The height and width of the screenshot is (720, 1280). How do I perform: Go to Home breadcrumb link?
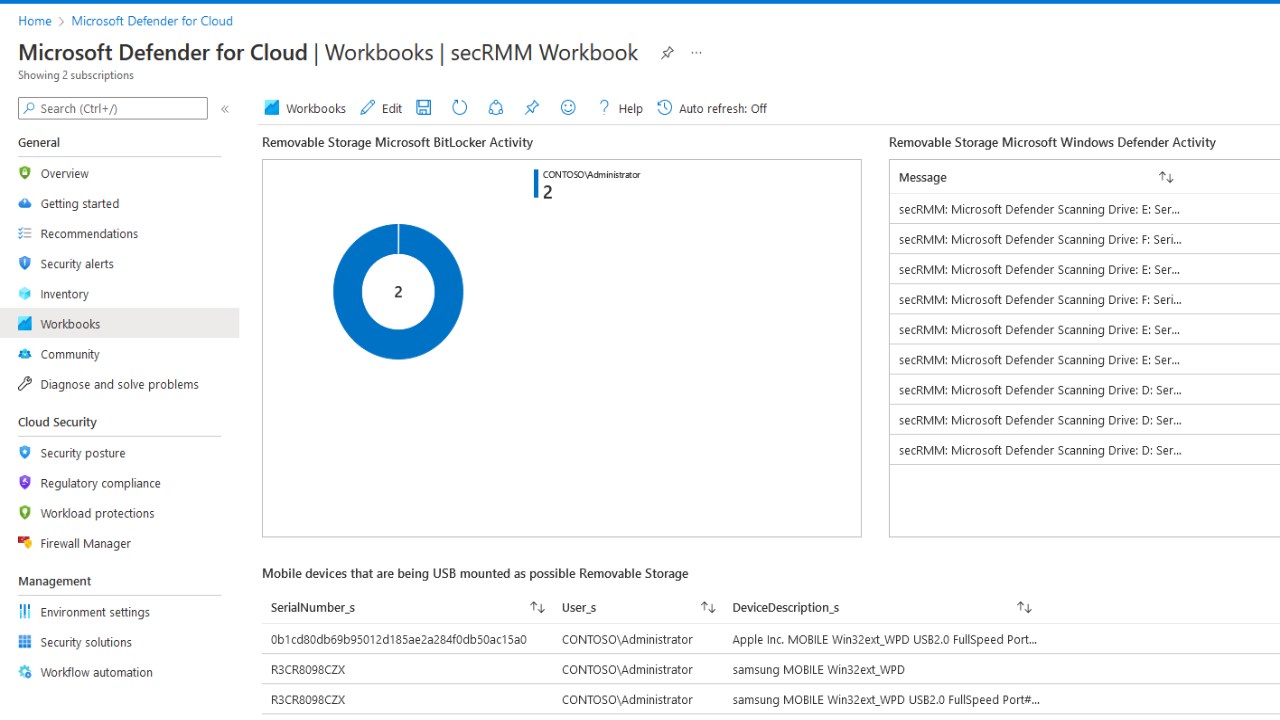tap(35, 20)
